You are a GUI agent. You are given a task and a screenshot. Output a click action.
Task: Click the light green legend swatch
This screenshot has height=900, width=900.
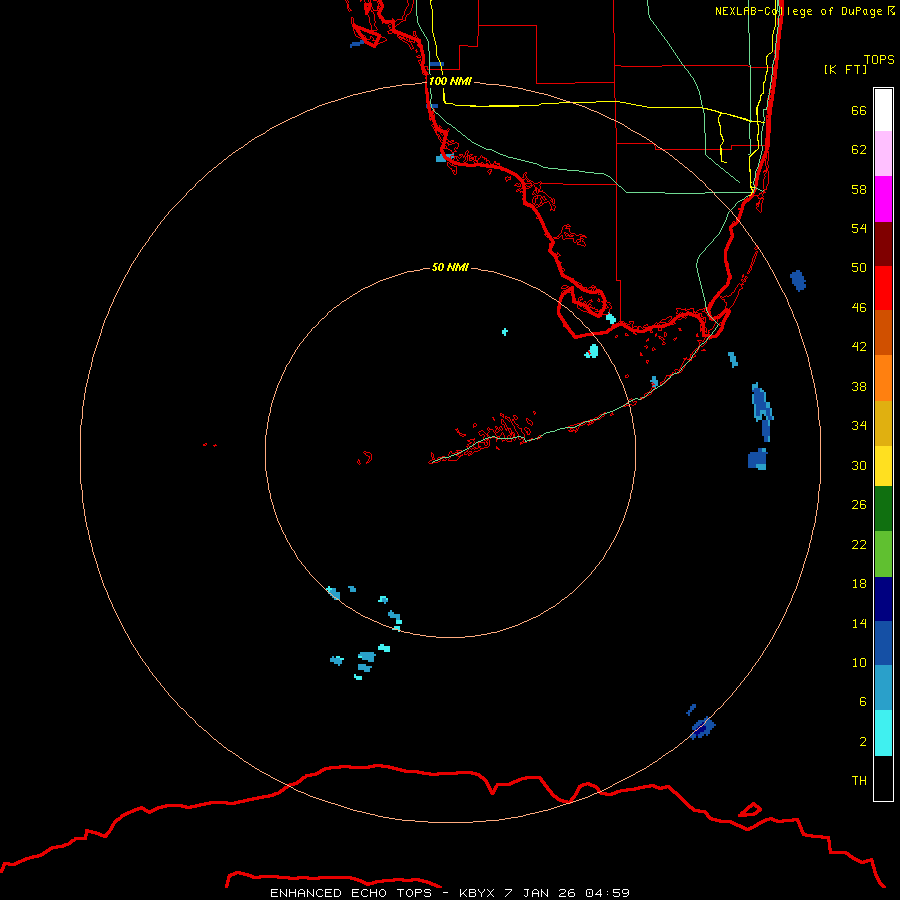click(883, 554)
